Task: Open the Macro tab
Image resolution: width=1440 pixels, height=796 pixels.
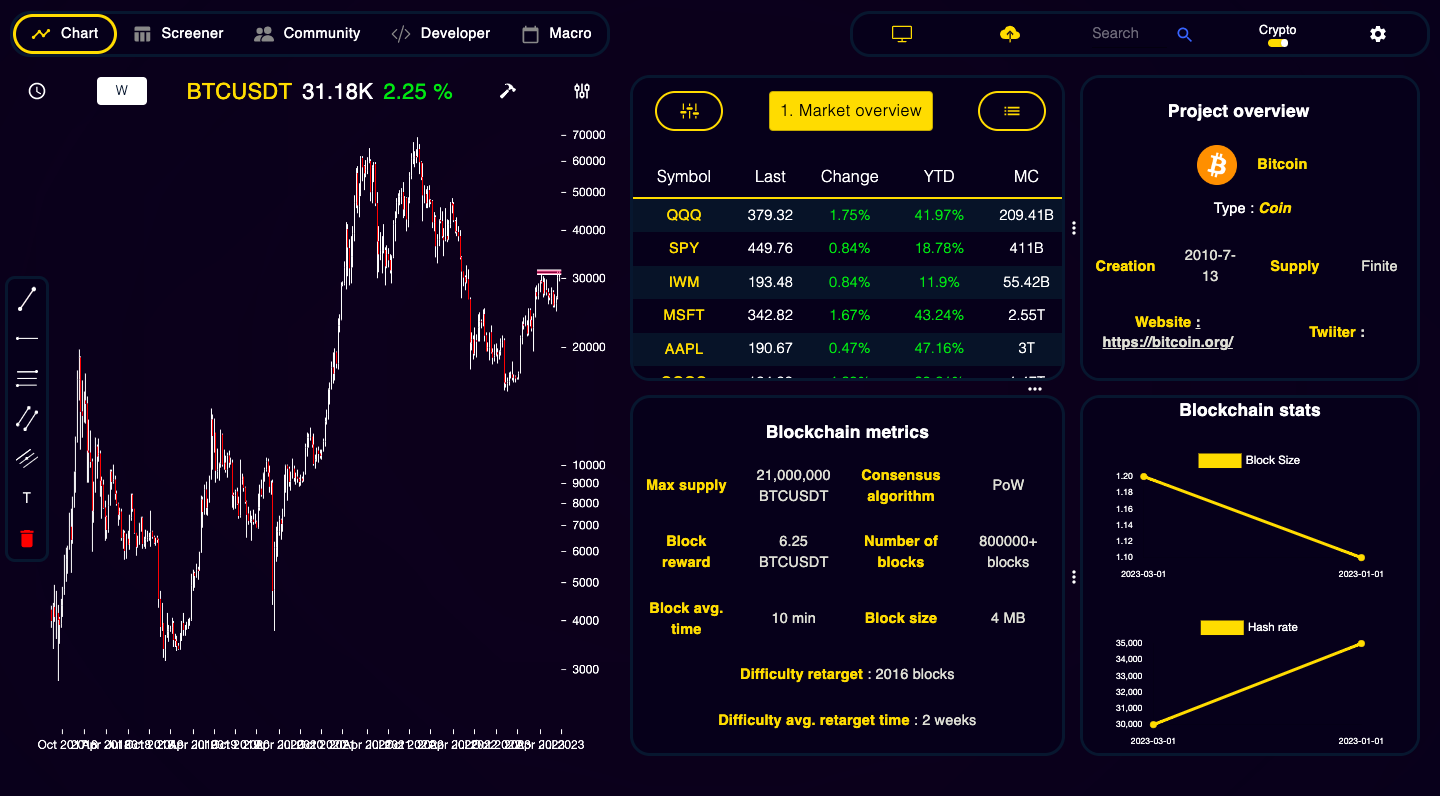Action: 557,33
